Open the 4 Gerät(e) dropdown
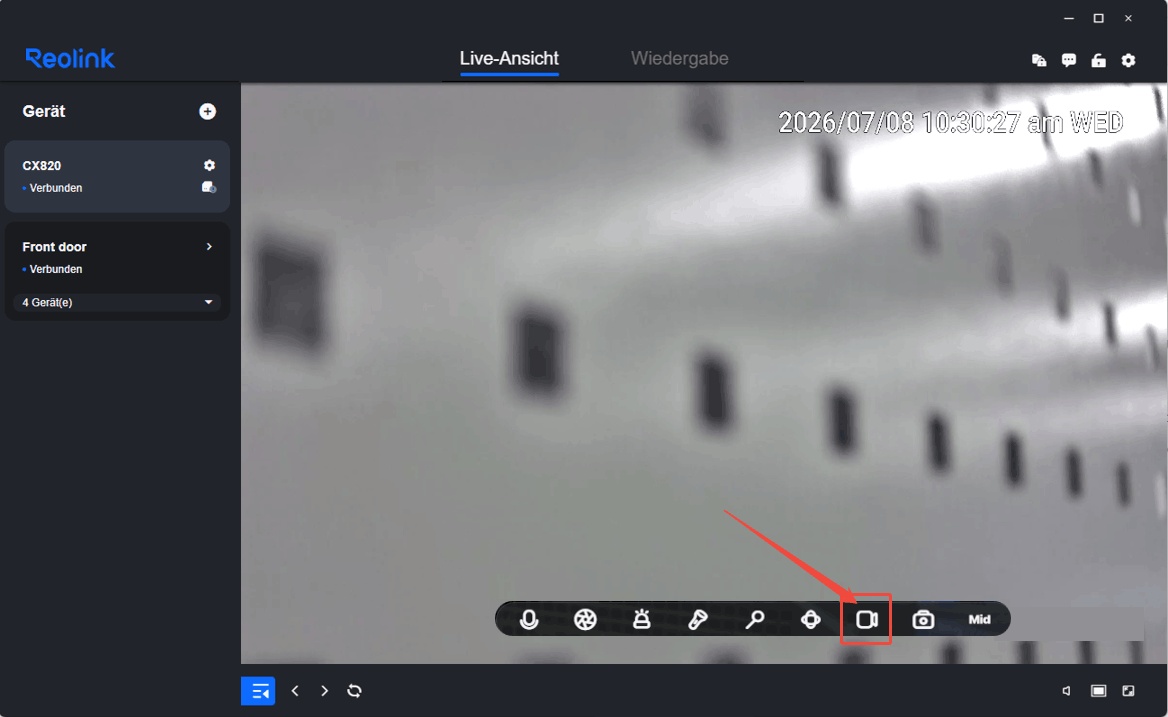Image resolution: width=1168 pixels, height=717 pixels. (x=117, y=302)
